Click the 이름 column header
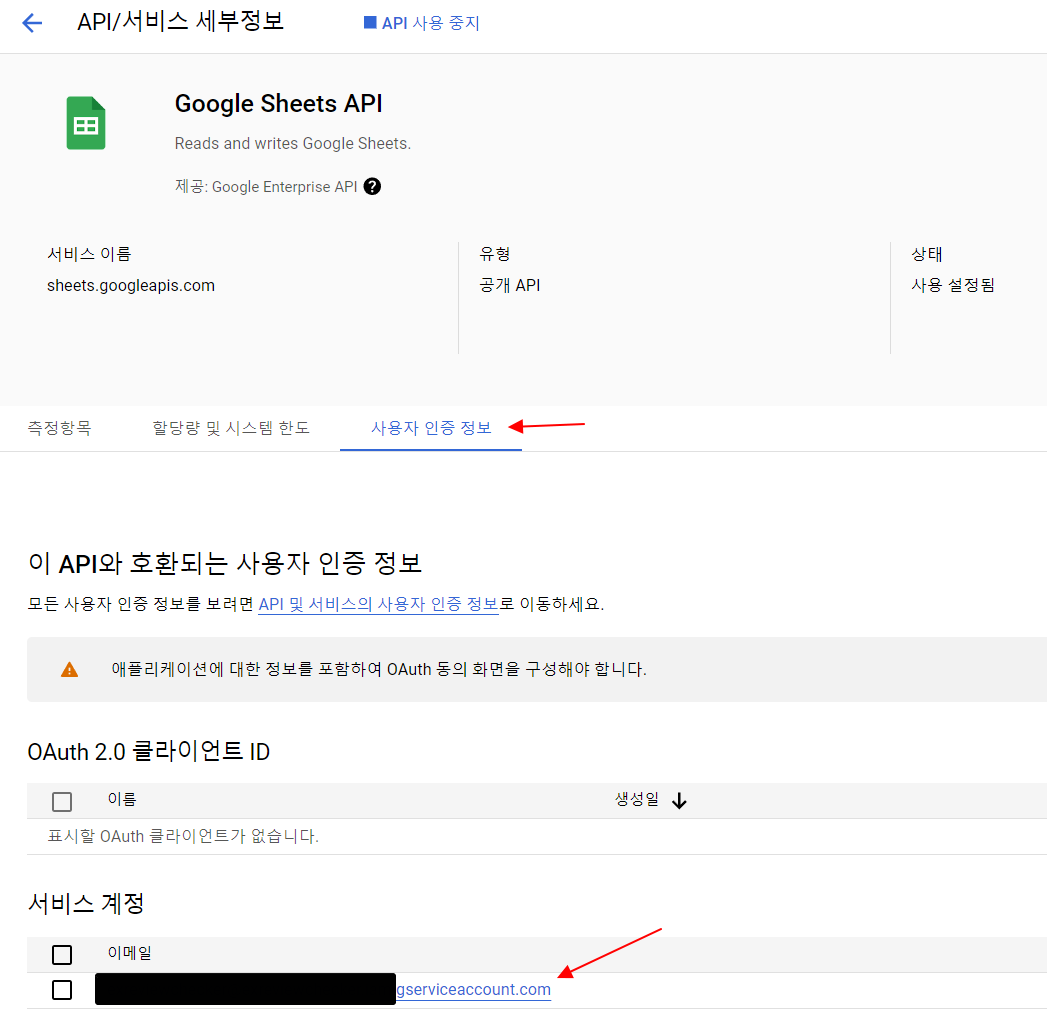Viewport: 1047px width, 1013px height. click(122, 799)
